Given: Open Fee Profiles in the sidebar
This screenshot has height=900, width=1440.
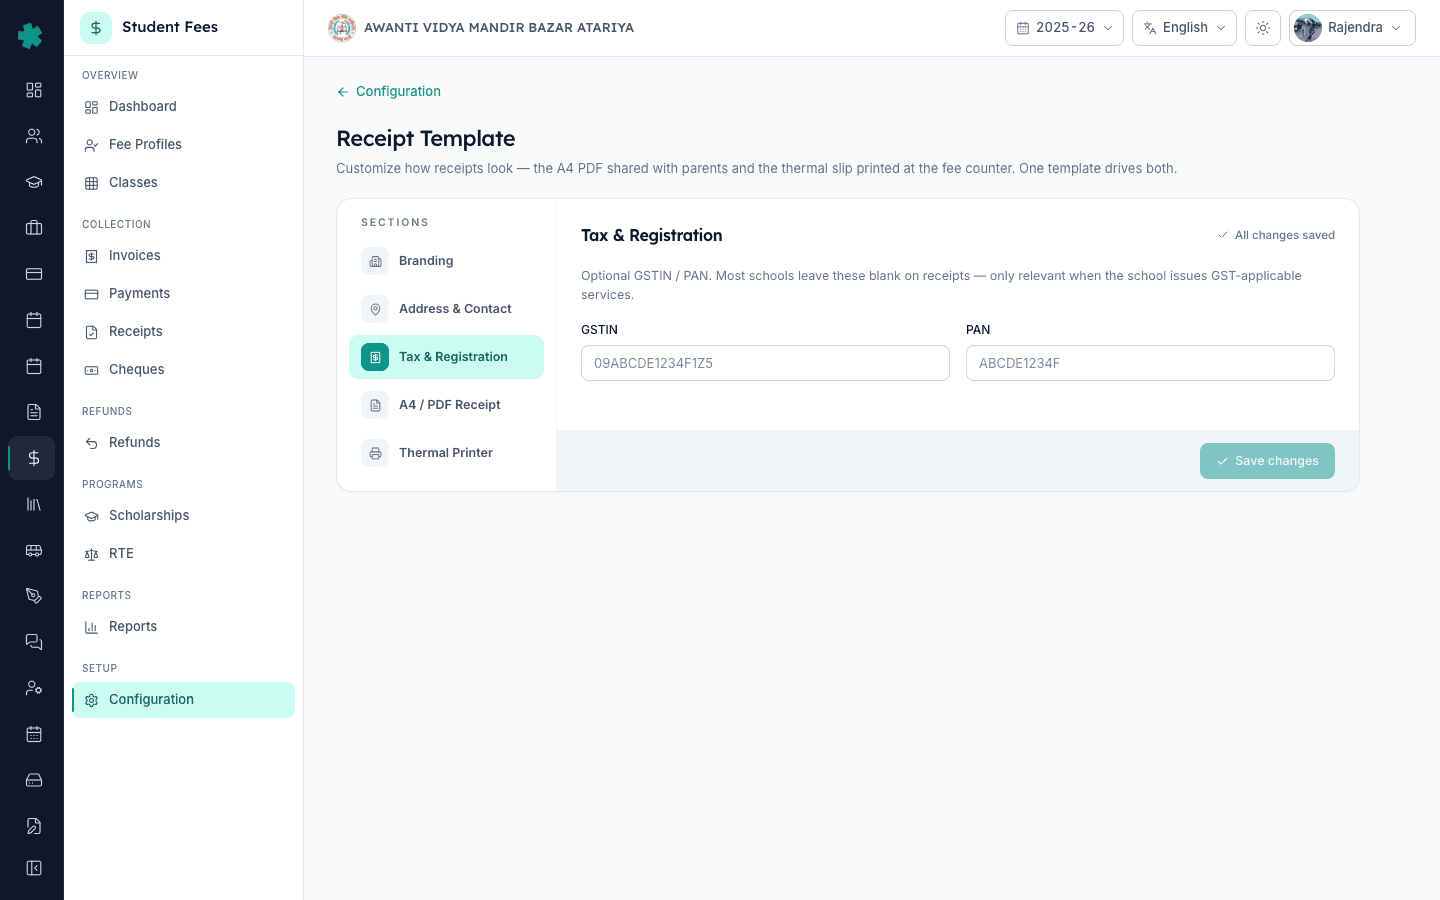Looking at the screenshot, I should tap(183, 145).
